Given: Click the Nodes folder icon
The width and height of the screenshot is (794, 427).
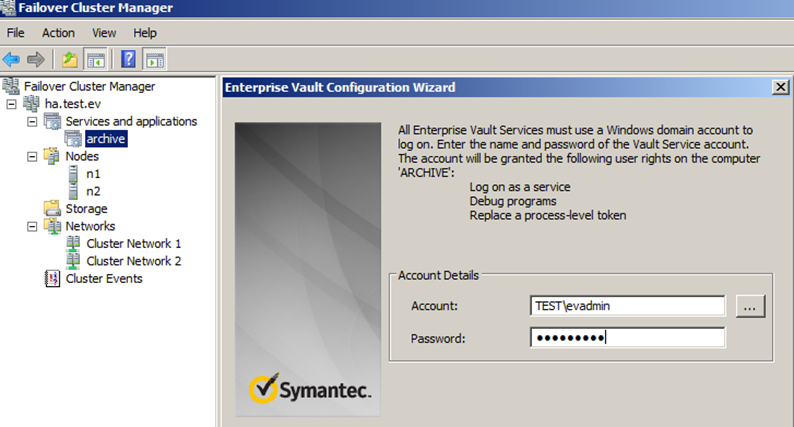Looking at the screenshot, I should point(52,156).
